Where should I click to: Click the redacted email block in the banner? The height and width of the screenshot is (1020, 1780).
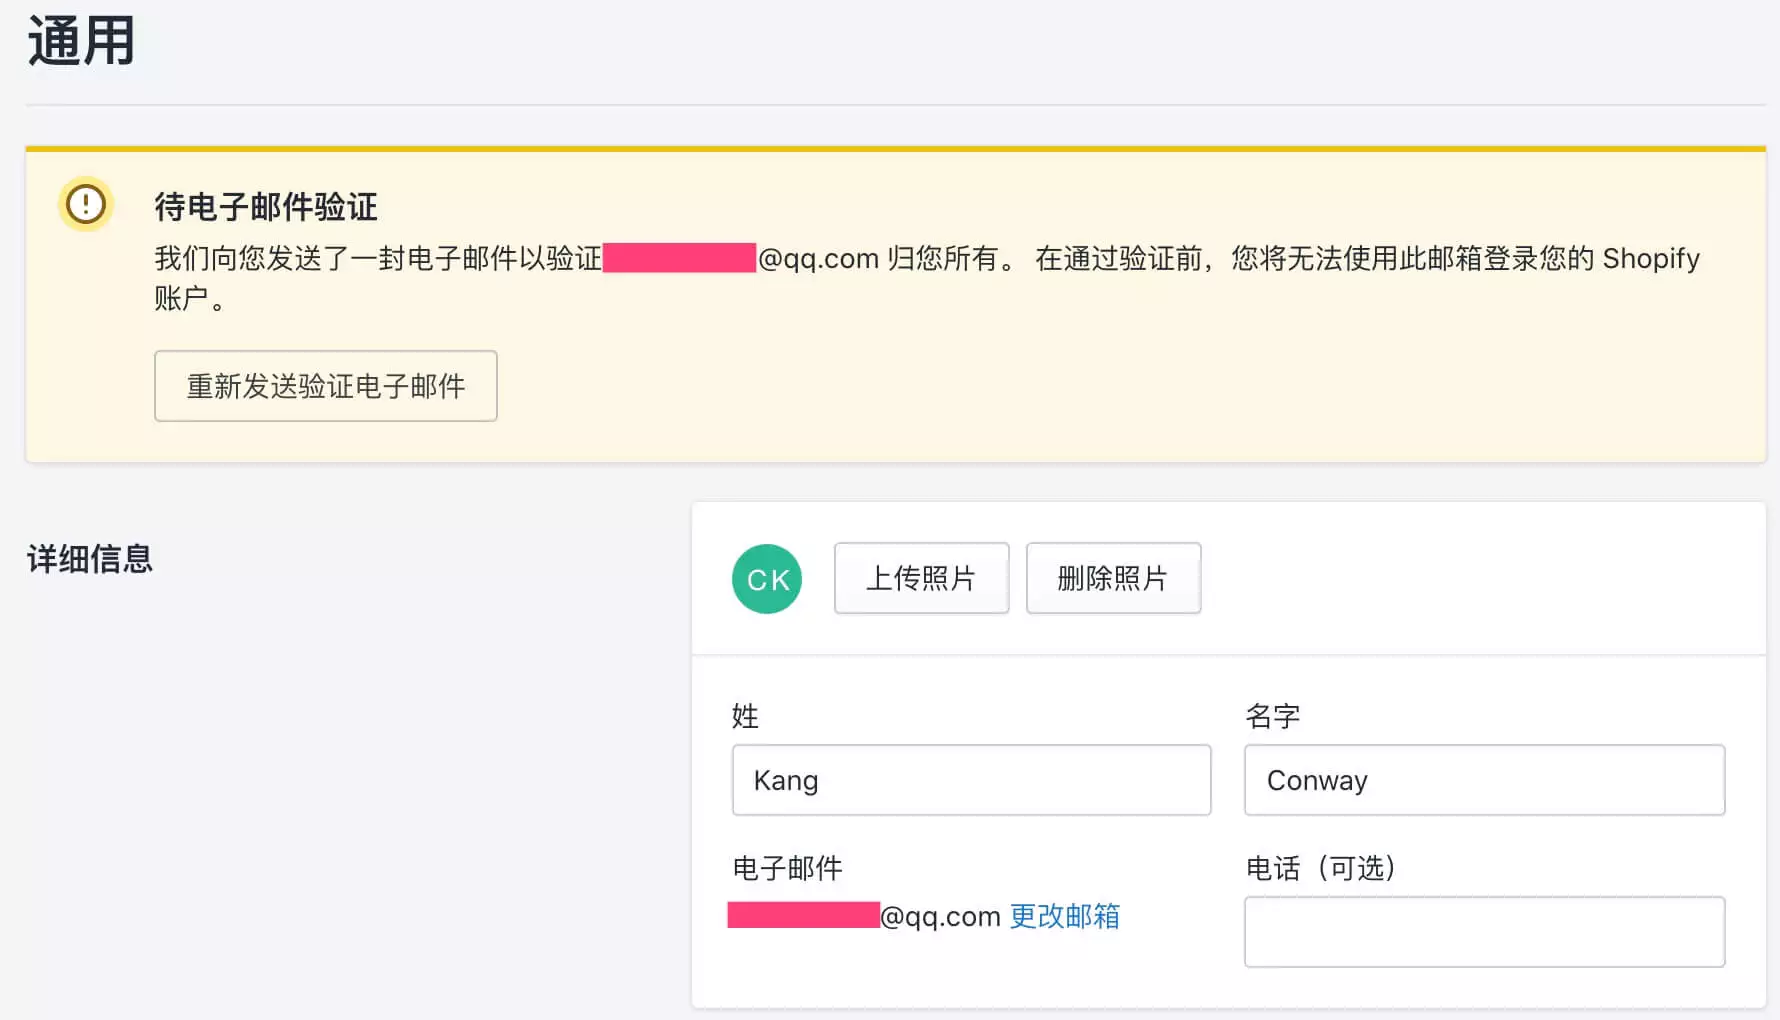[679, 258]
